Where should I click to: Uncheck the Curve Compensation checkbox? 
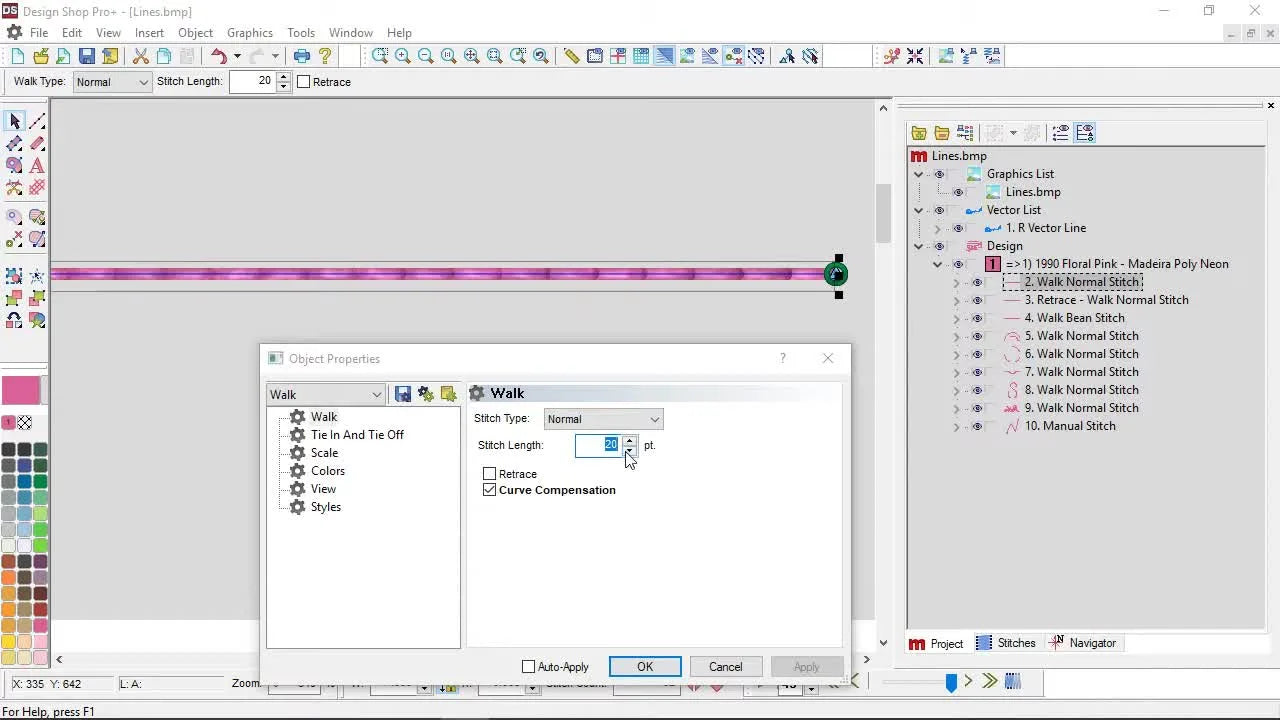tap(489, 490)
